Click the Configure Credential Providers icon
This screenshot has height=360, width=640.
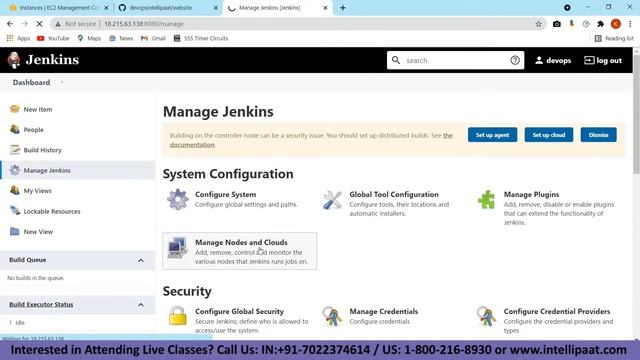pyautogui.click(x=487, y=316)
